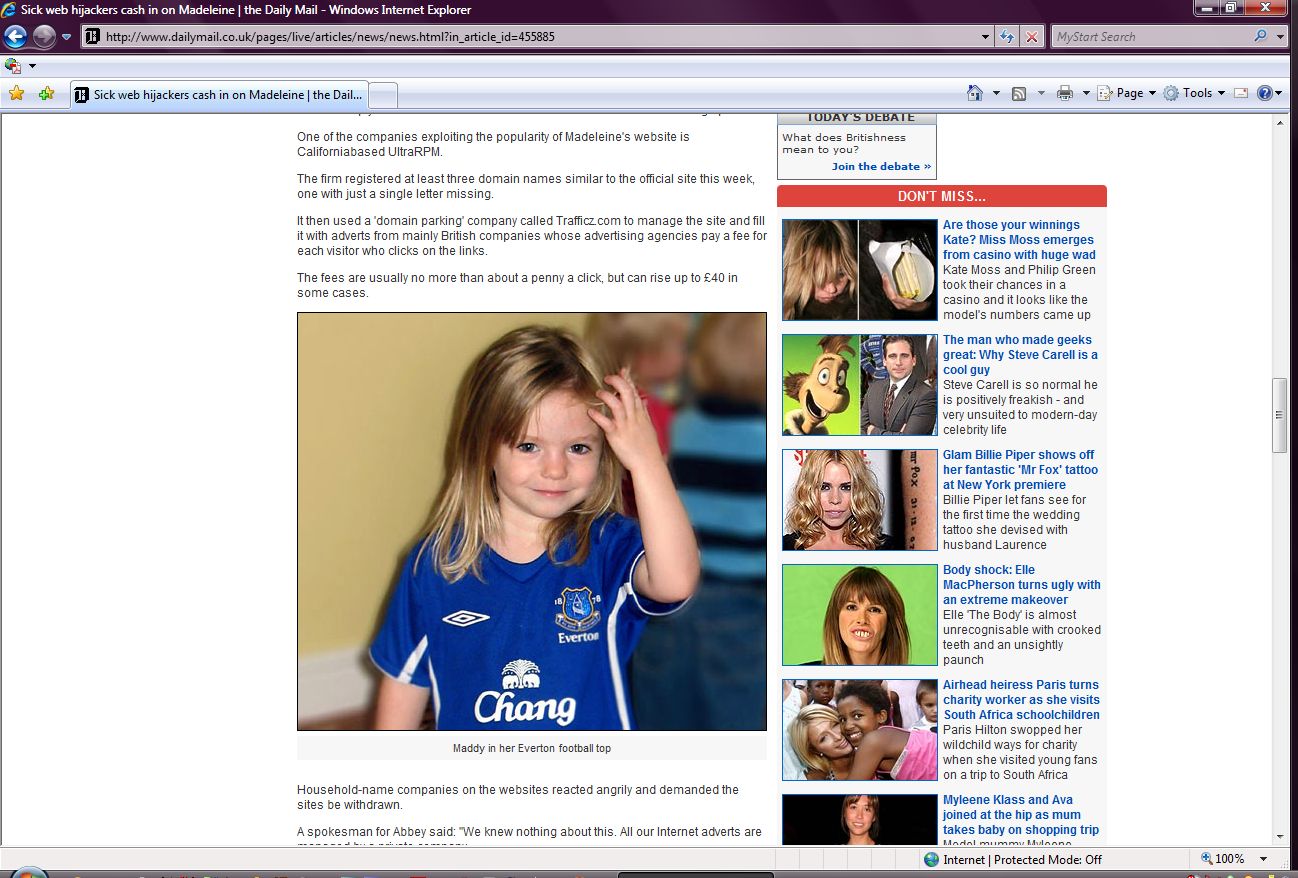Click the Refresh page icon

point(1008,37)
